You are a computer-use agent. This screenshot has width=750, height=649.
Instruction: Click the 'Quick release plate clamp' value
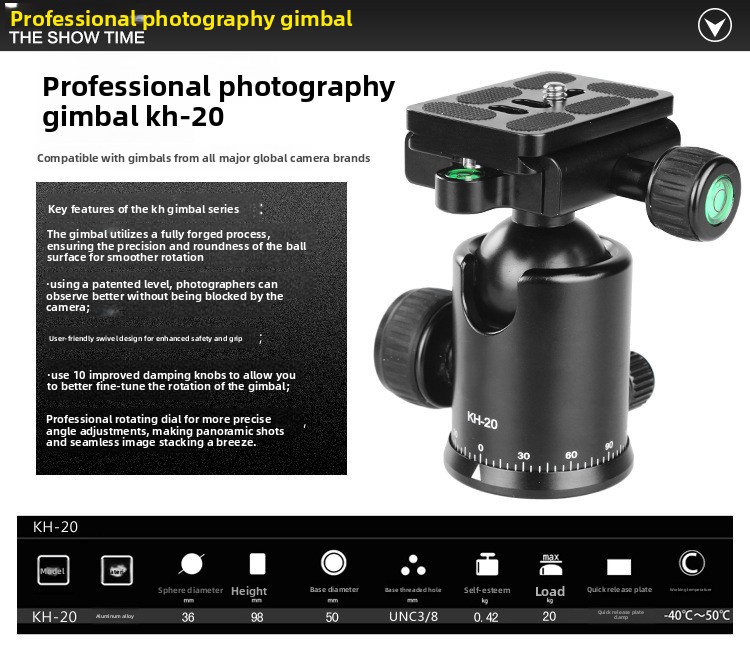pos(620,615)
